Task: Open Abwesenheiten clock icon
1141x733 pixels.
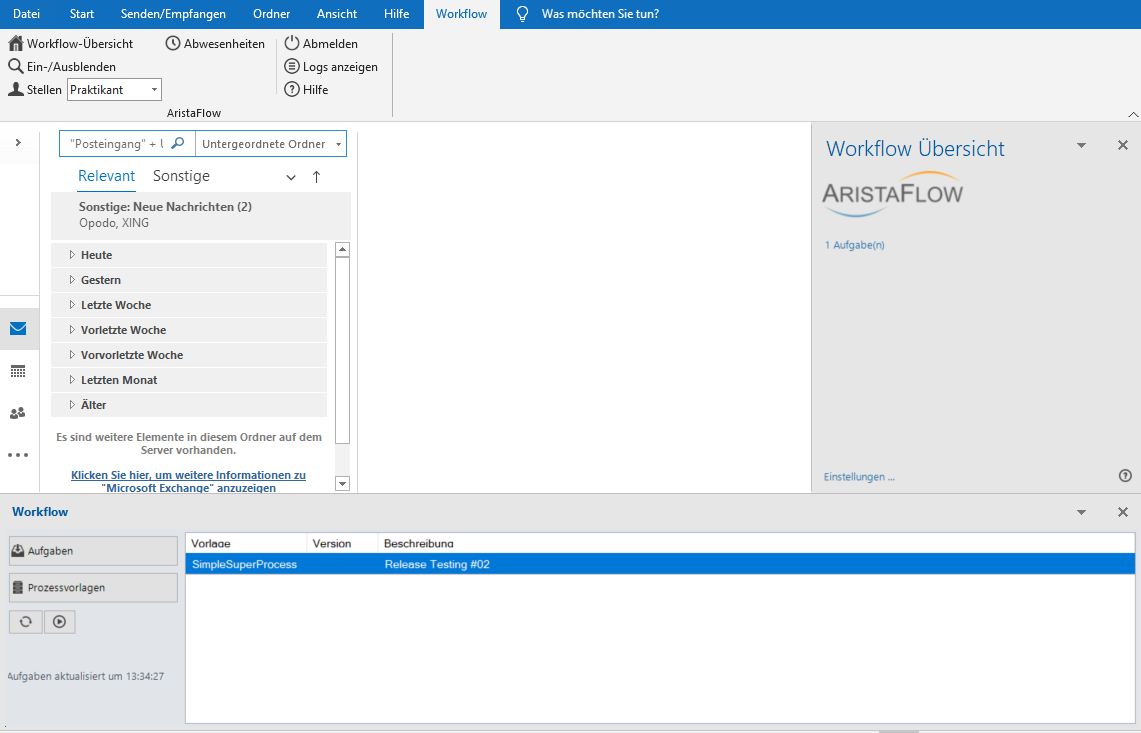Action: 173,44
